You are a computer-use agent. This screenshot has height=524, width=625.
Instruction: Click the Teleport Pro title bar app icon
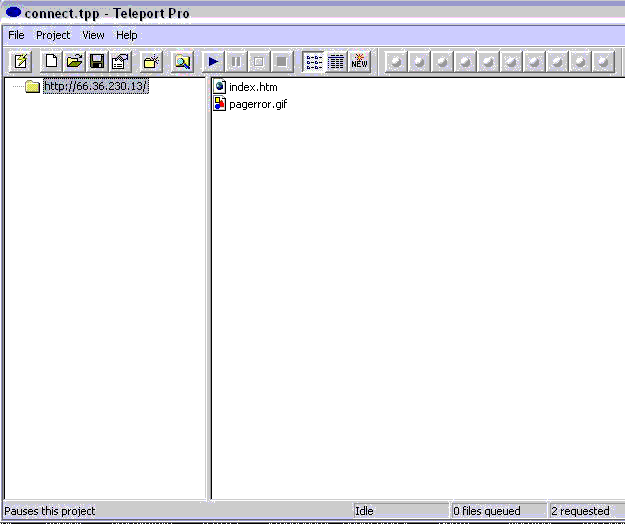pos(13,12)
